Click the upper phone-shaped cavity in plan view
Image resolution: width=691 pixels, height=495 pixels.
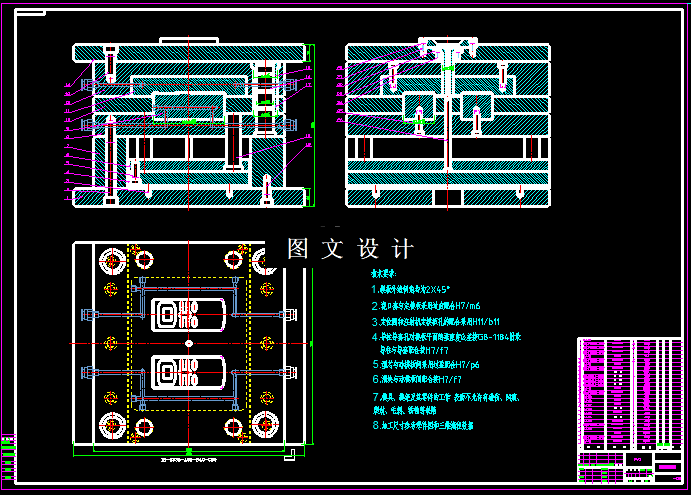tap(189, 315)
